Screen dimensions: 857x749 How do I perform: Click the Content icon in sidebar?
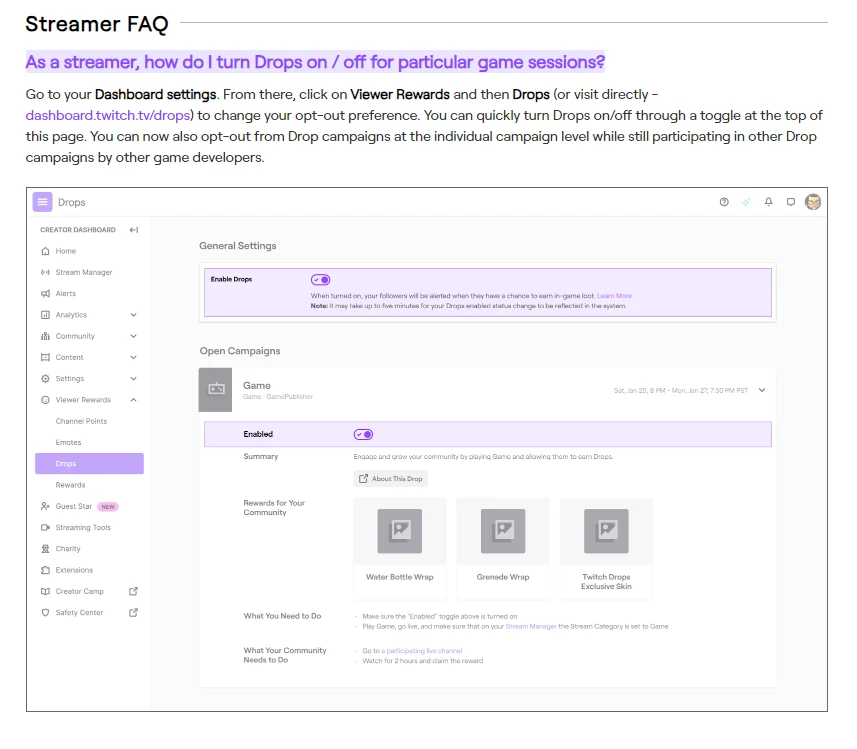pyautogui.click(x=45, y=357)
